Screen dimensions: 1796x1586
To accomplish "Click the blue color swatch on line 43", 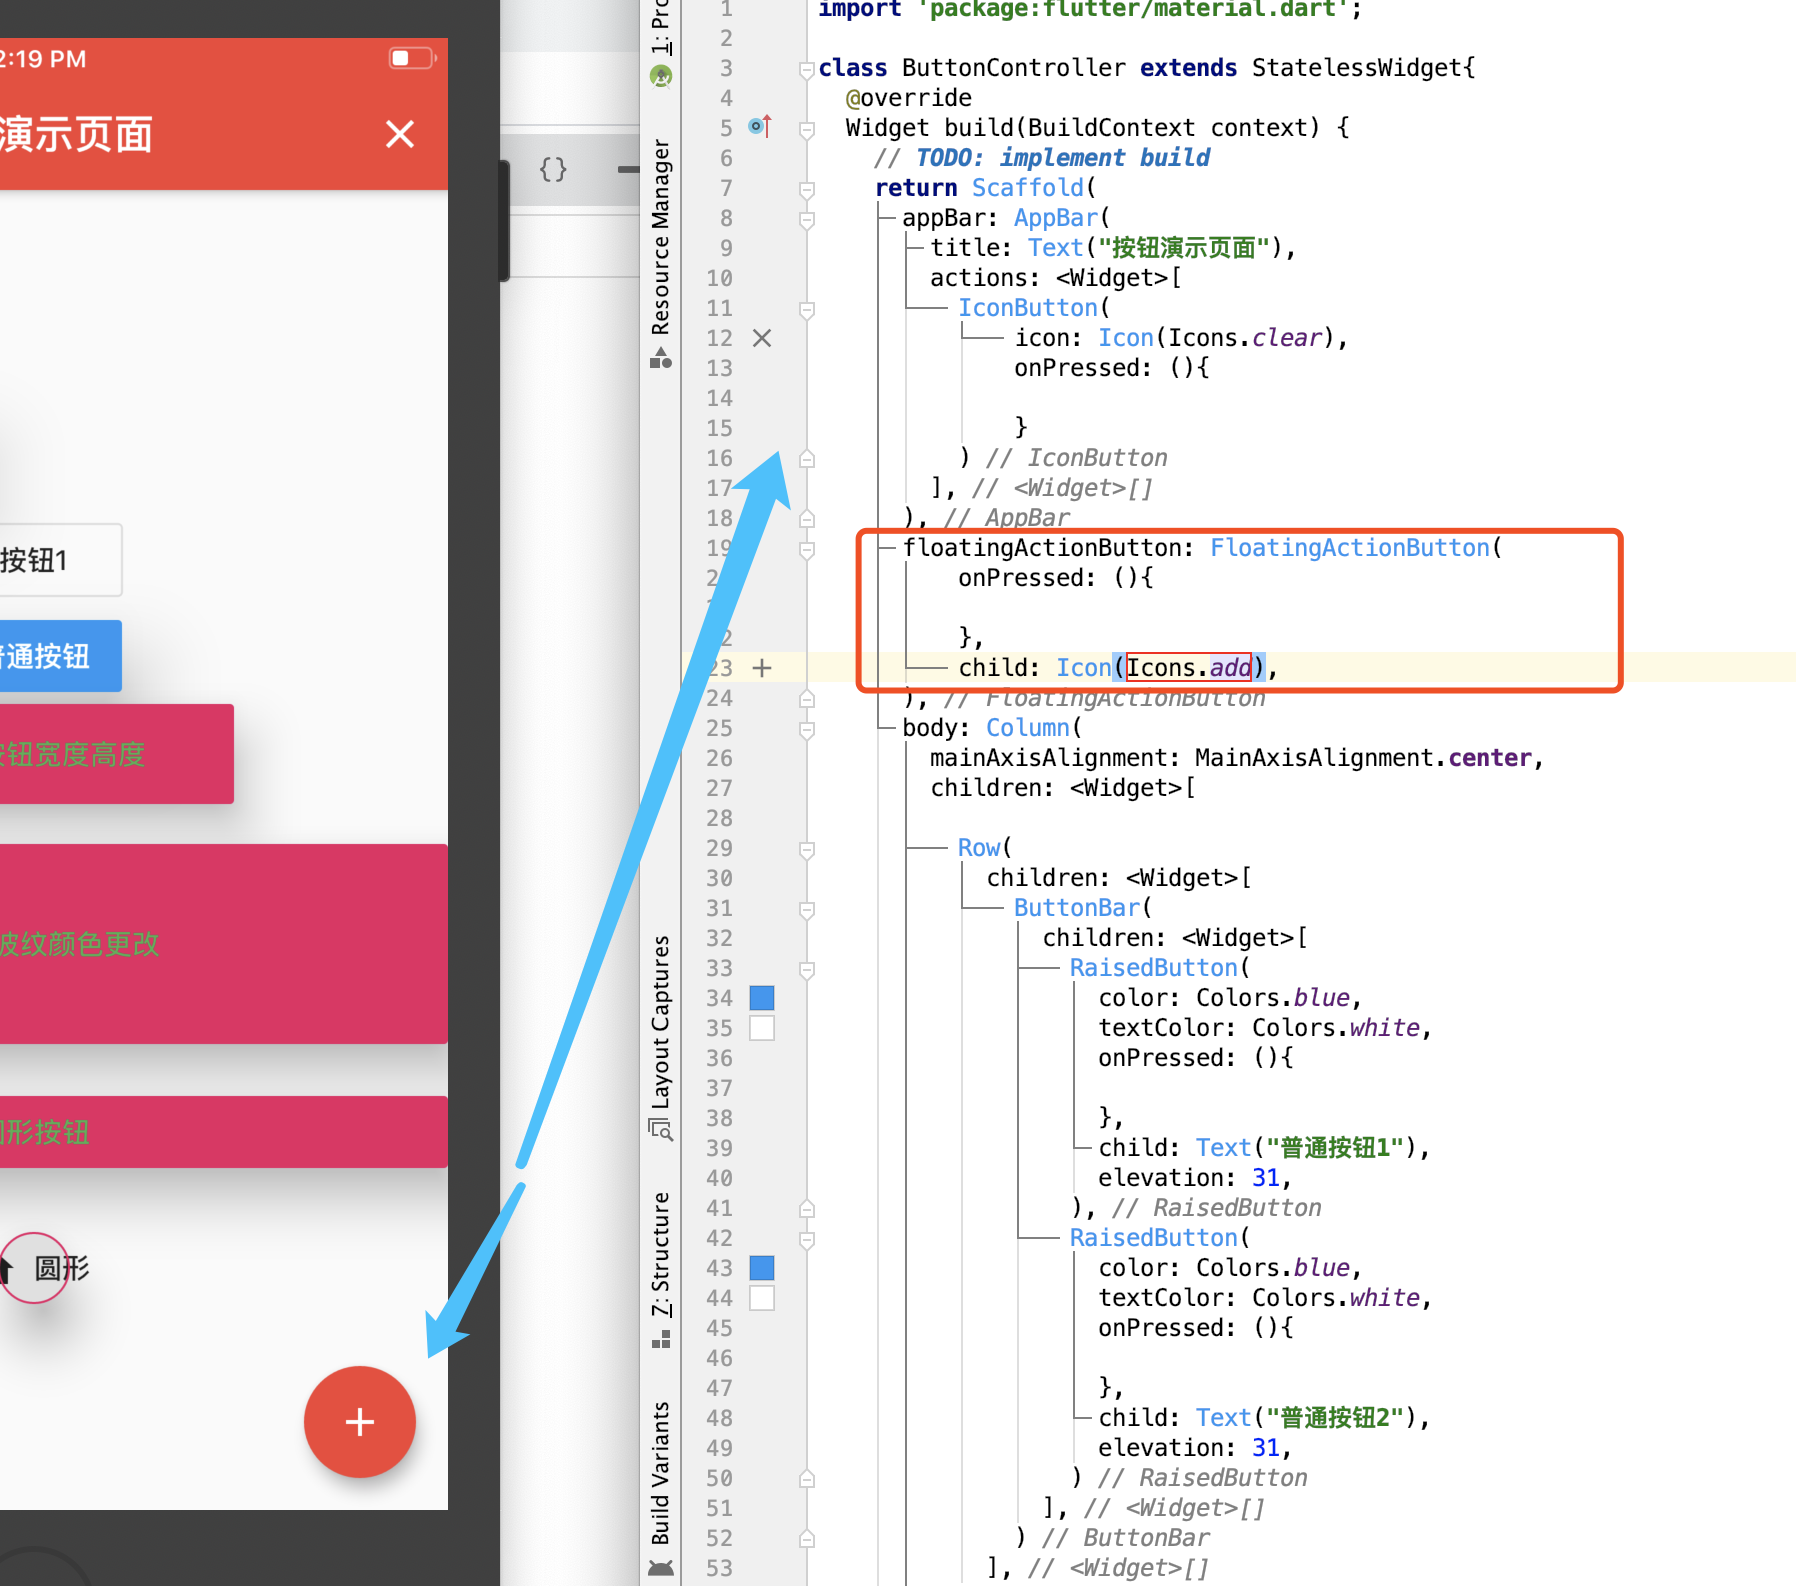I will coord(762,1268).
